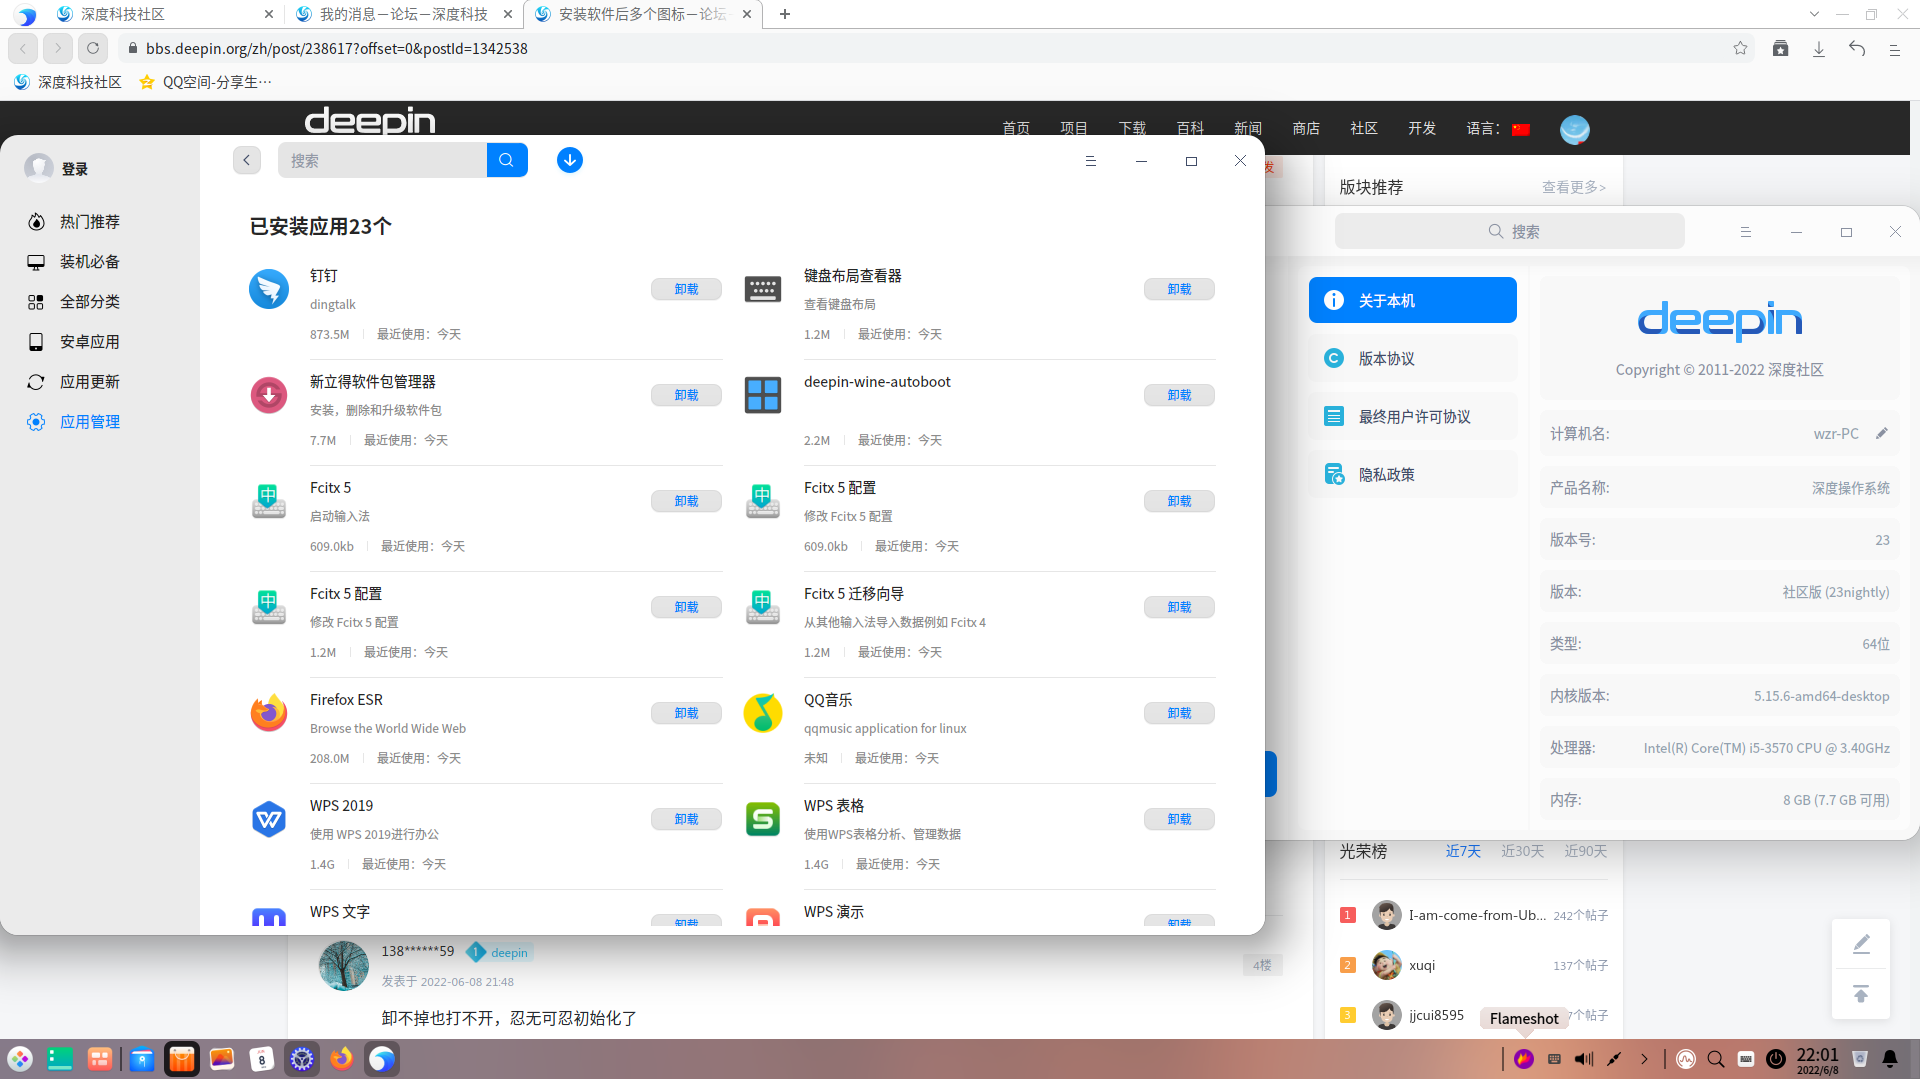Viewport: 1920px width, 1079px height.
Task: Click the 钉钉 app icon
Action: pyautogui.click(x=269, y=289)
